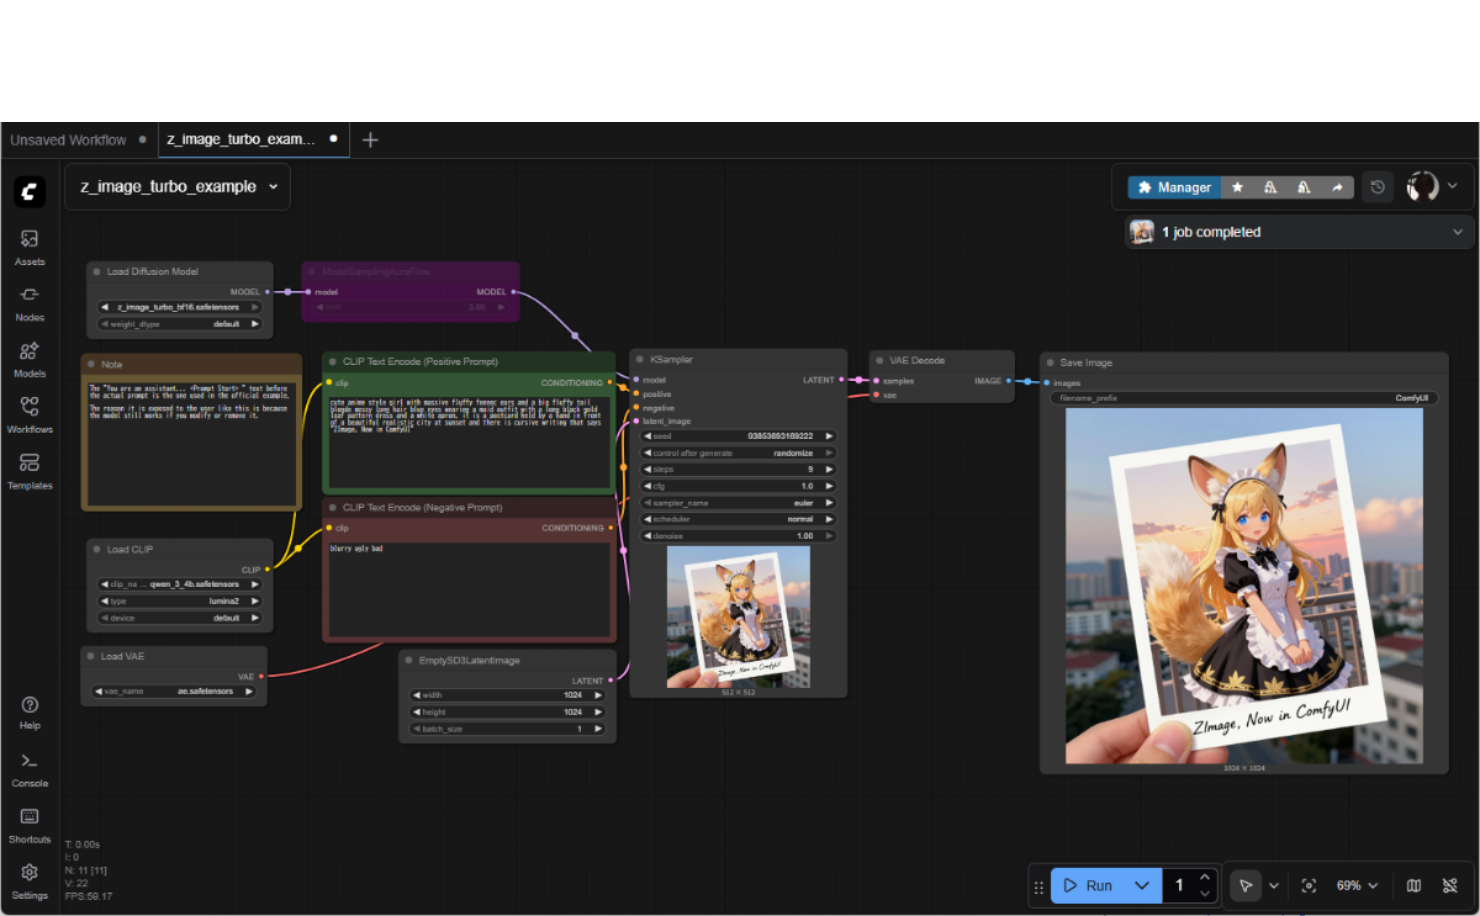The image size is (1480, 916).
Task: Collapse the Load VAE node
Action: pos(91,657)
